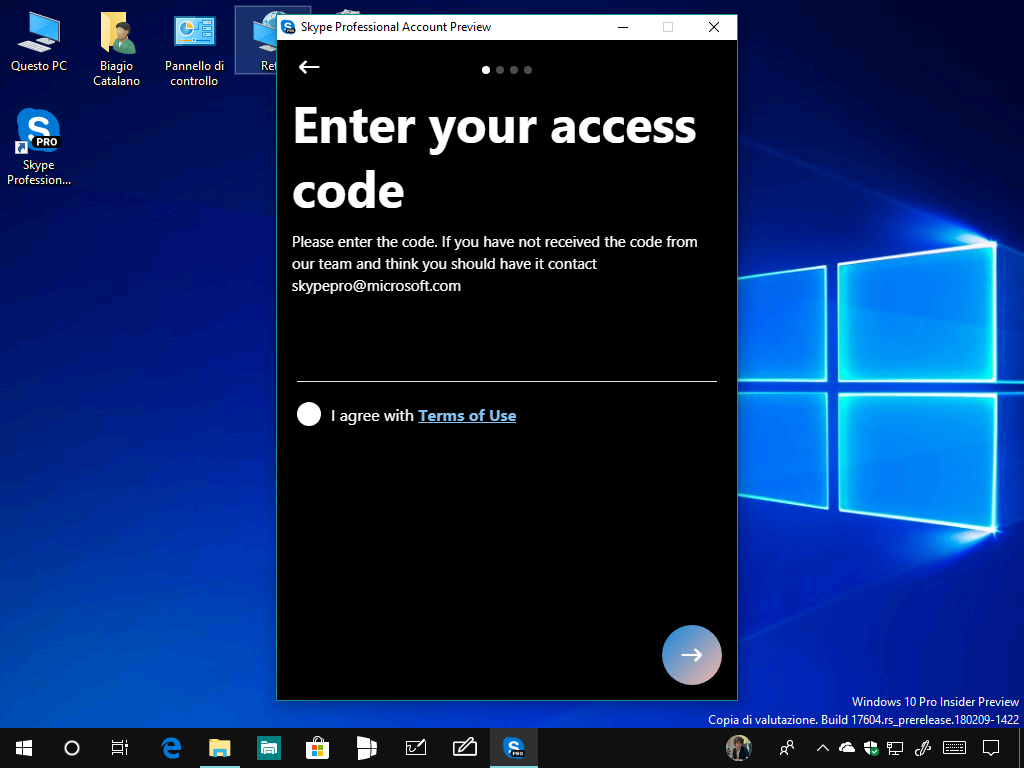Image resolution: width=1024 pixels, height=768 pixels.
Task: Select the Pannello di controllo desktop icon
Action: (194, 49)
